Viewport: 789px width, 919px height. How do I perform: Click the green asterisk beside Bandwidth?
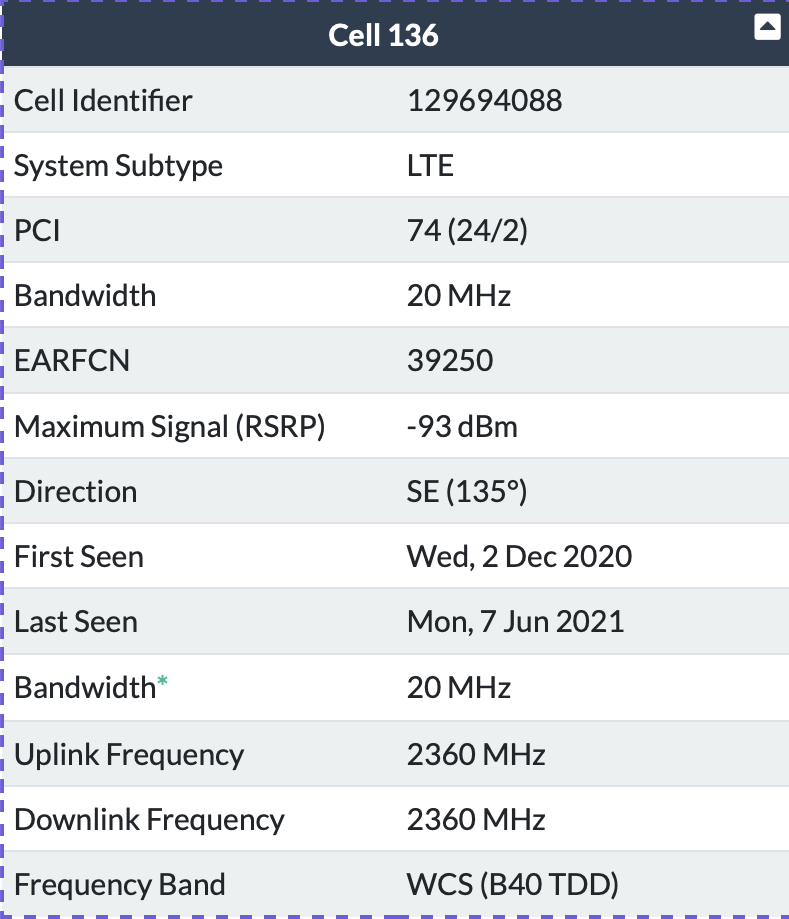point(162,681)
